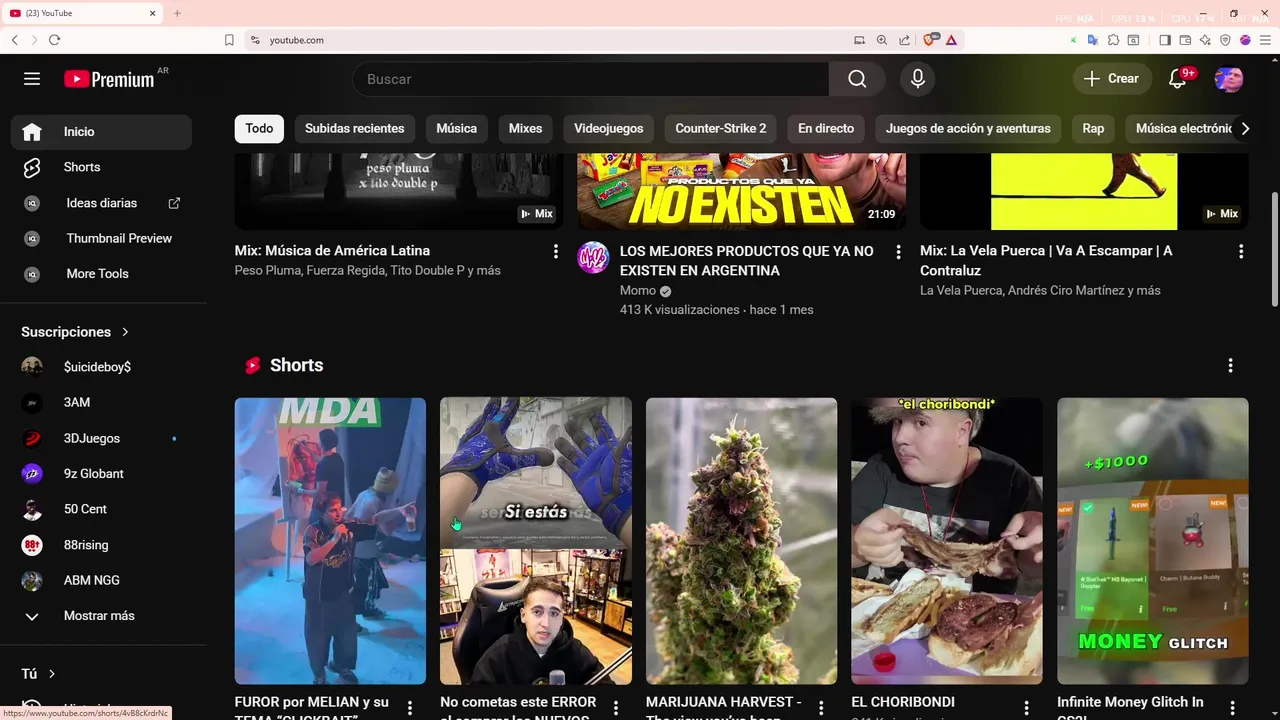Open the browser extensions puzzle icon

point(1113,40)
